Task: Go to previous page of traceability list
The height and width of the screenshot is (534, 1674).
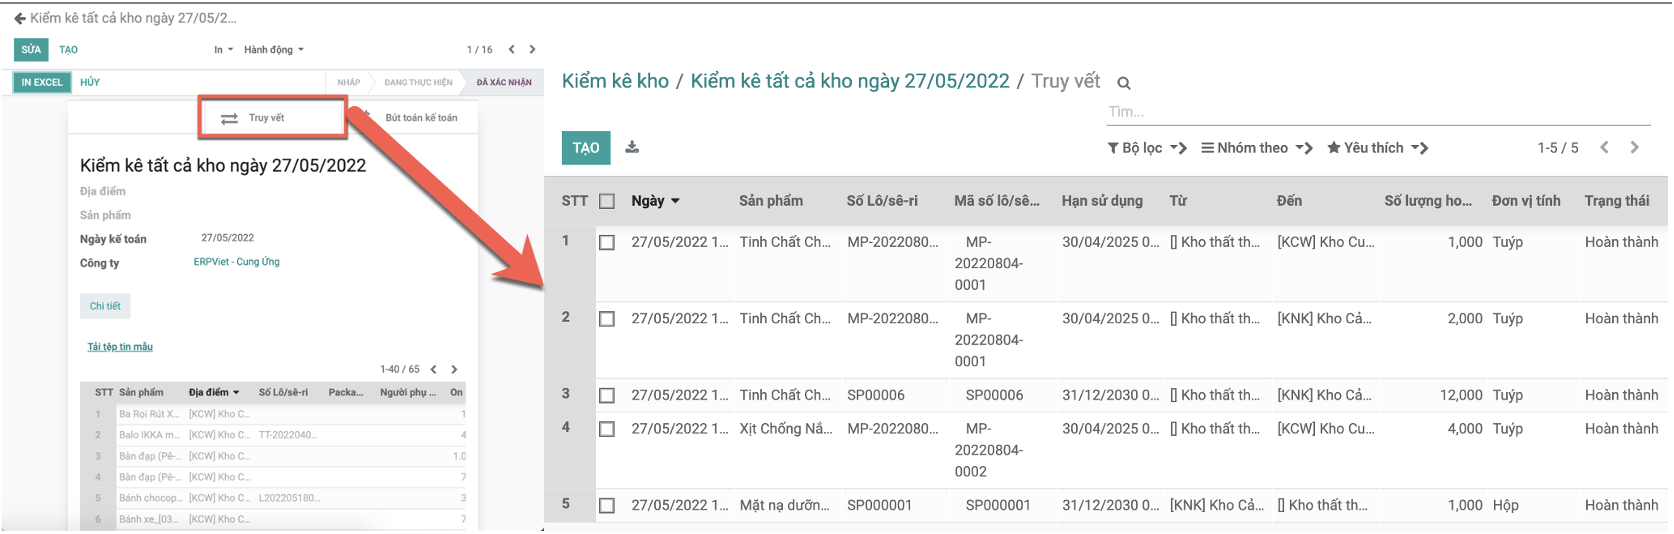Action: (1604, 147)
